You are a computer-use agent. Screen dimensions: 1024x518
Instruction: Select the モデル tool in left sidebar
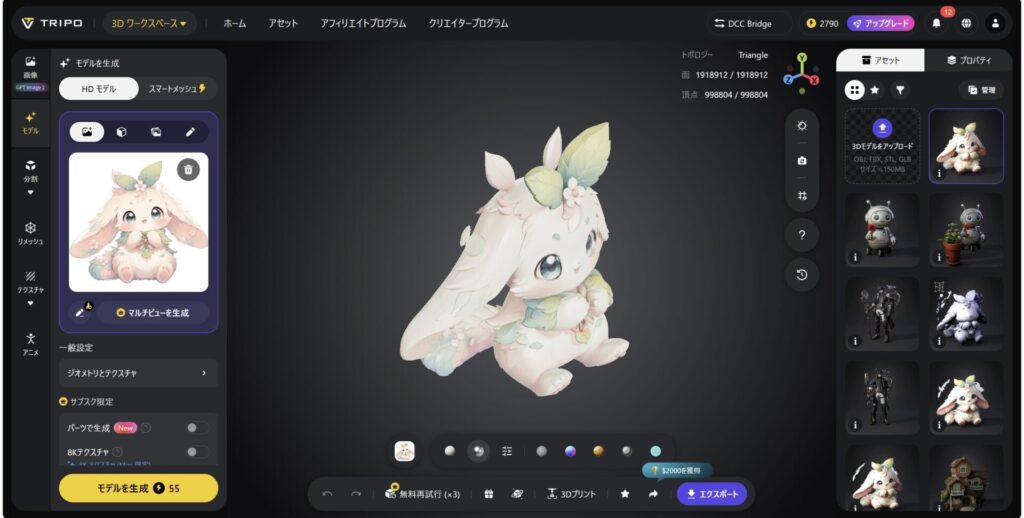point(31,122)
